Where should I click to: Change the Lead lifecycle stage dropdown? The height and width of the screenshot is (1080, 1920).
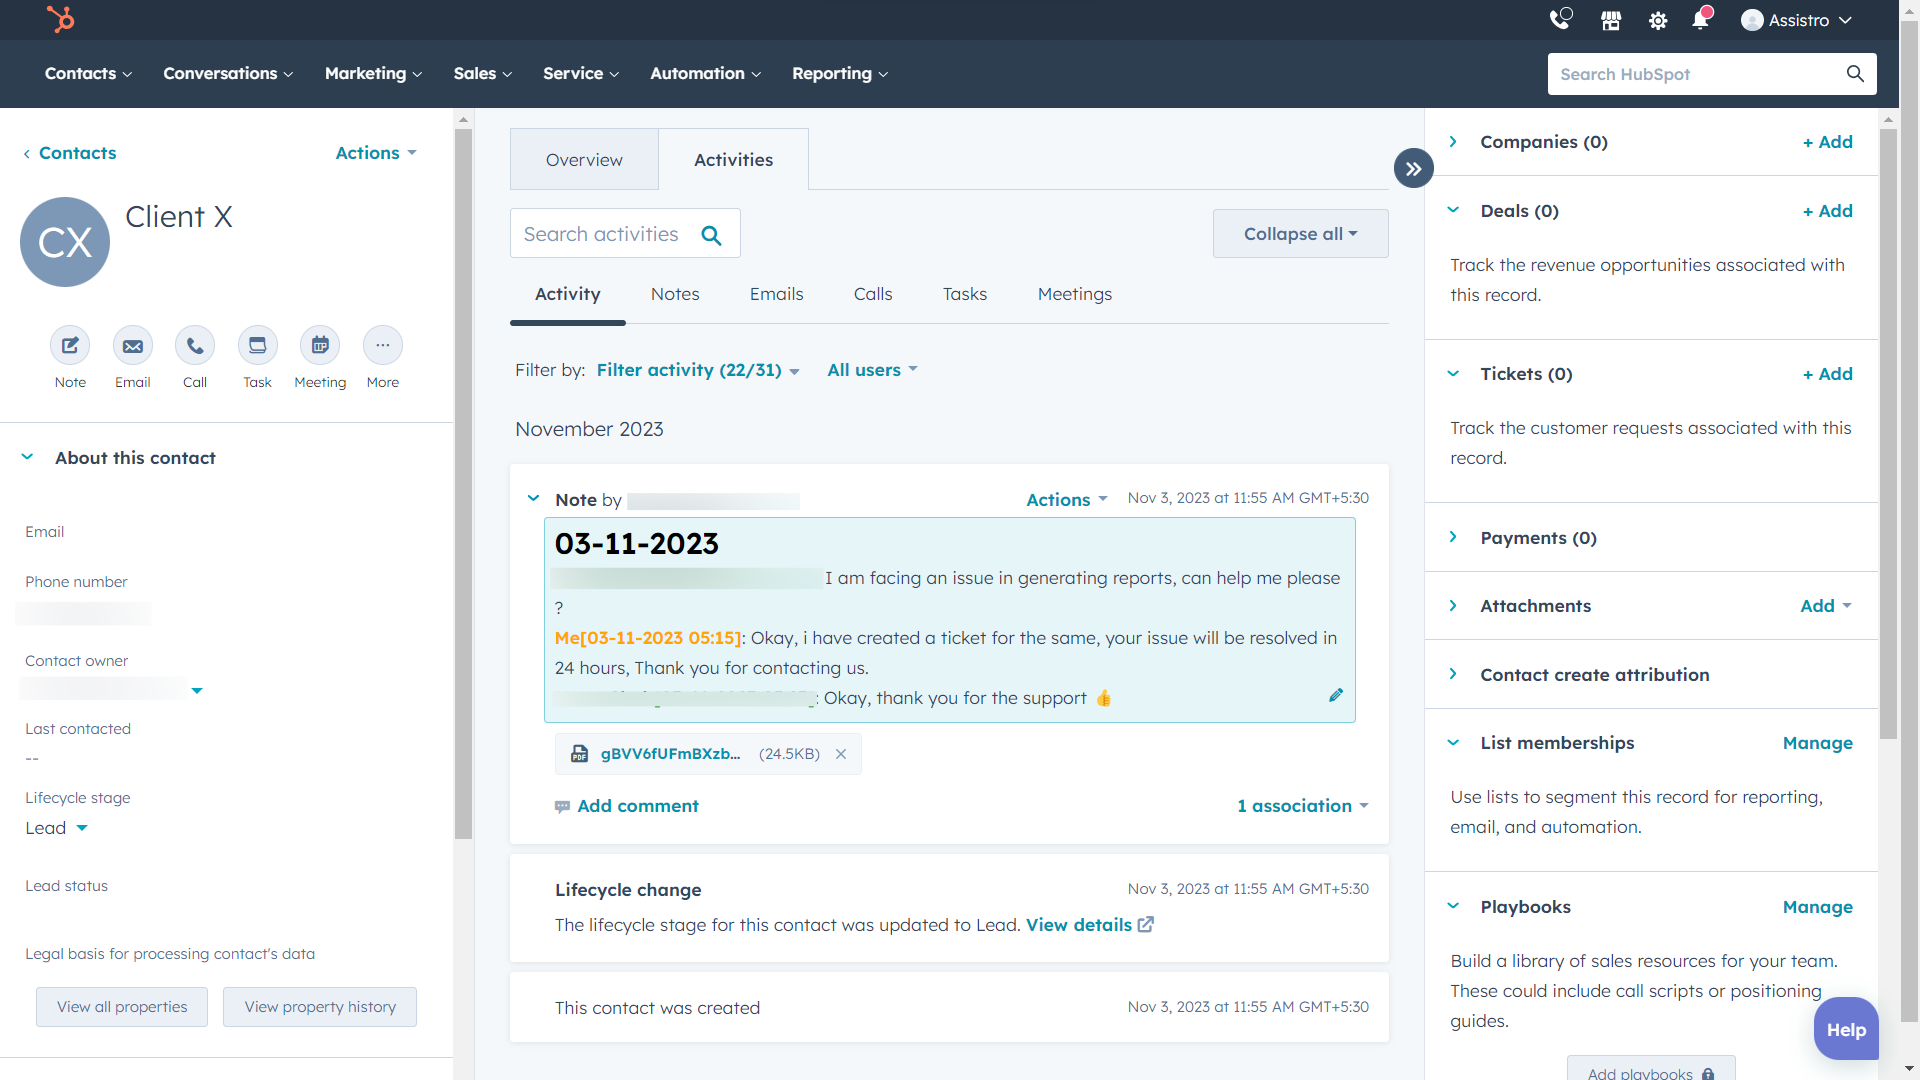56,828
